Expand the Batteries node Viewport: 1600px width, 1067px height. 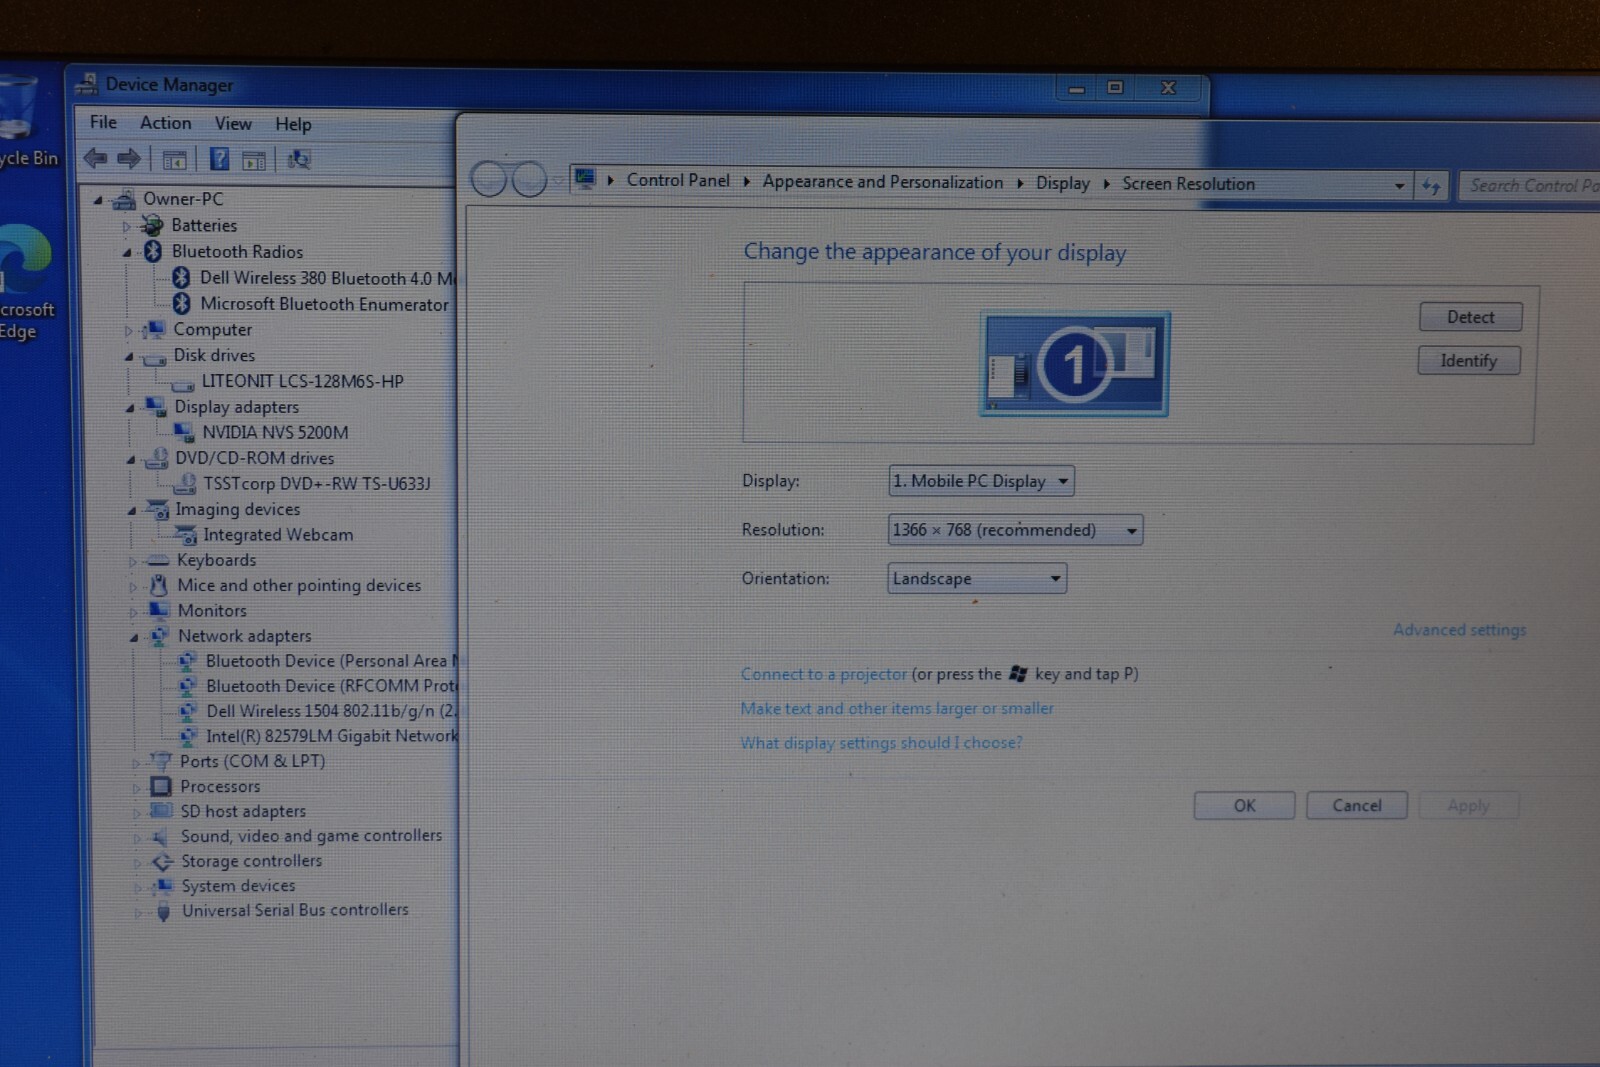click(126, 227)
